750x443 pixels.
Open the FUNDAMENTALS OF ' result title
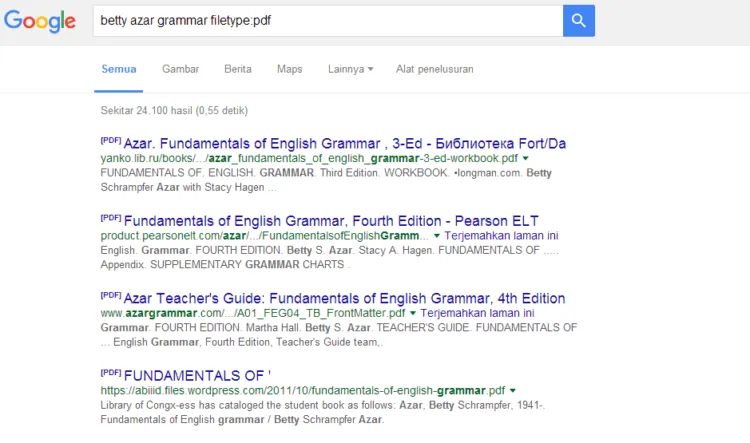pyautogui.click(x=197, y=376)
